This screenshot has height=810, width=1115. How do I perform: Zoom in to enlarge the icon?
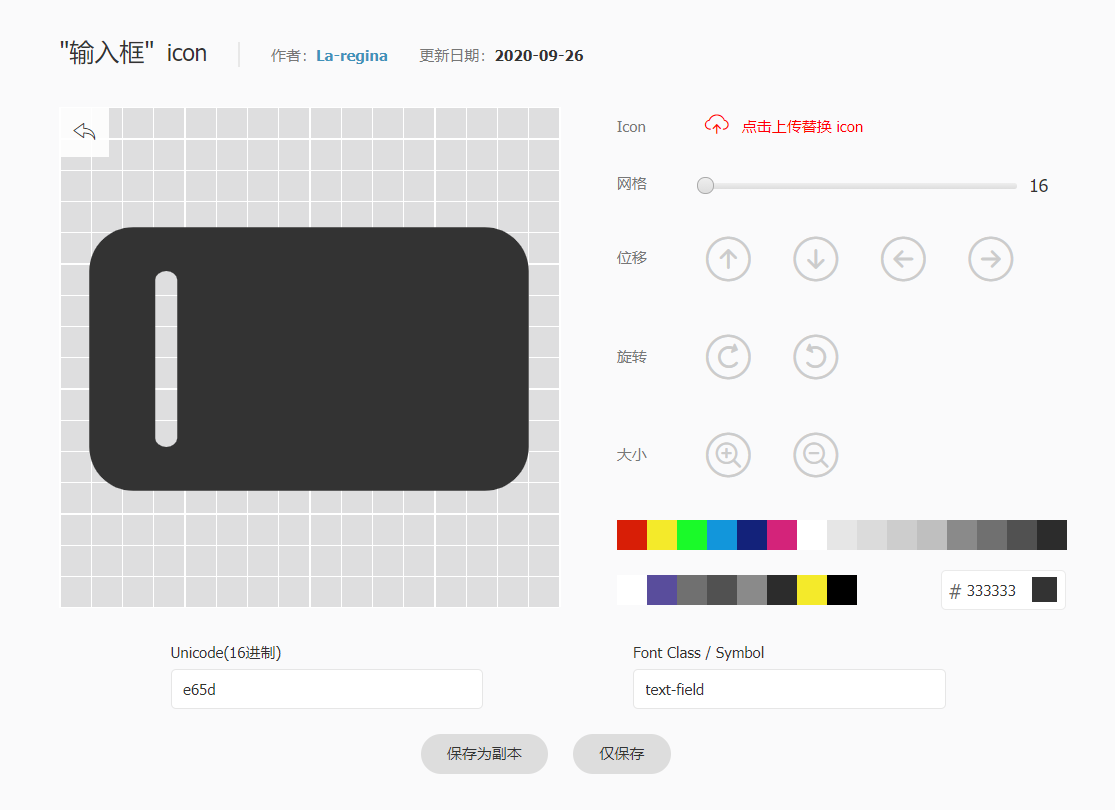[728, 455]
